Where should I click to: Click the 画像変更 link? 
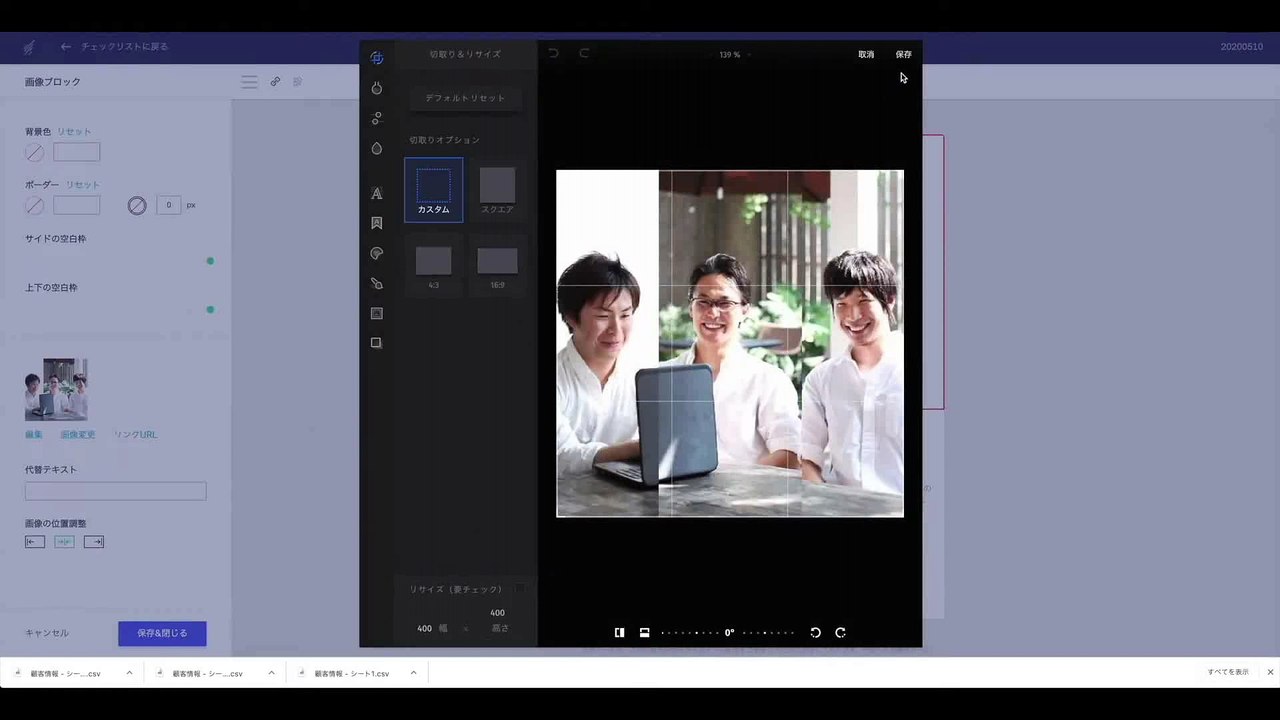pos(78,435)
